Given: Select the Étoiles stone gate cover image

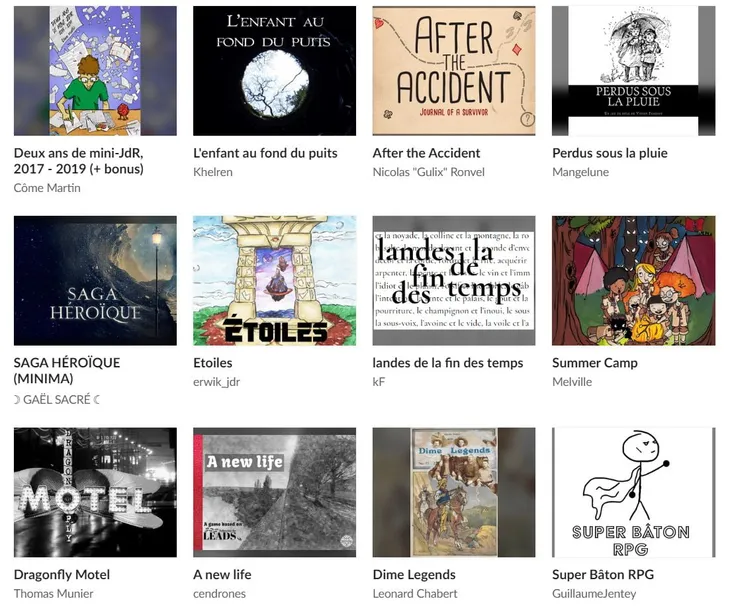Looking at the screenshot, I should 275,280.
